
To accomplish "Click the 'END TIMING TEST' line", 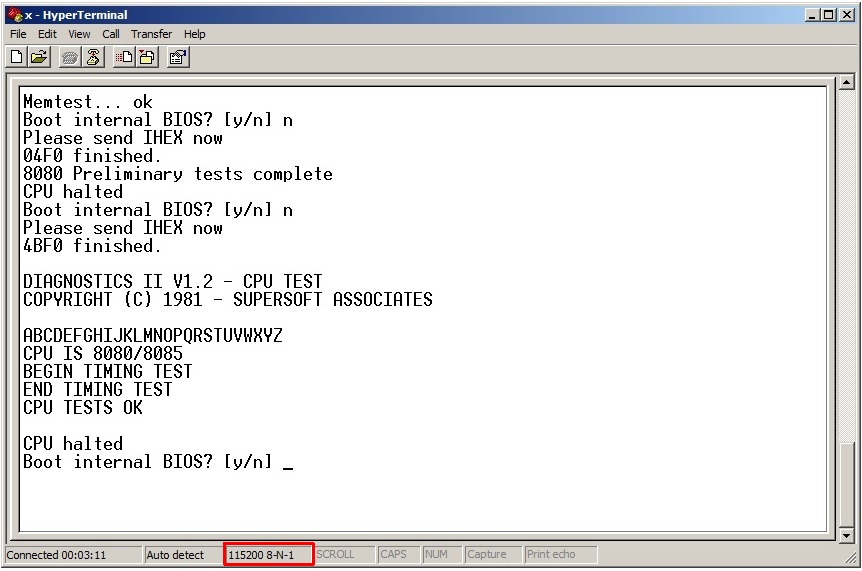I will tap(98, 390).
